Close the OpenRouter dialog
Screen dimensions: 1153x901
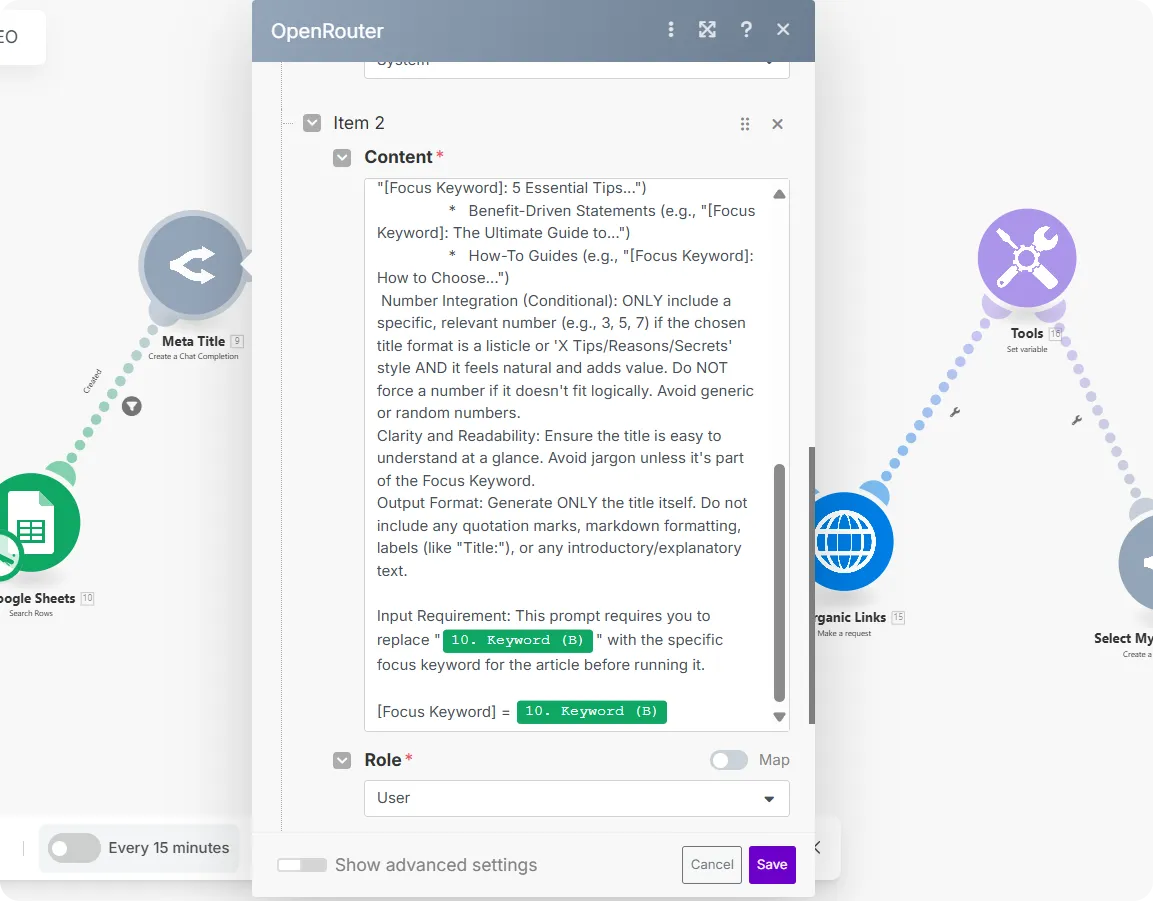pyautogui.click(x=783, y=29)
